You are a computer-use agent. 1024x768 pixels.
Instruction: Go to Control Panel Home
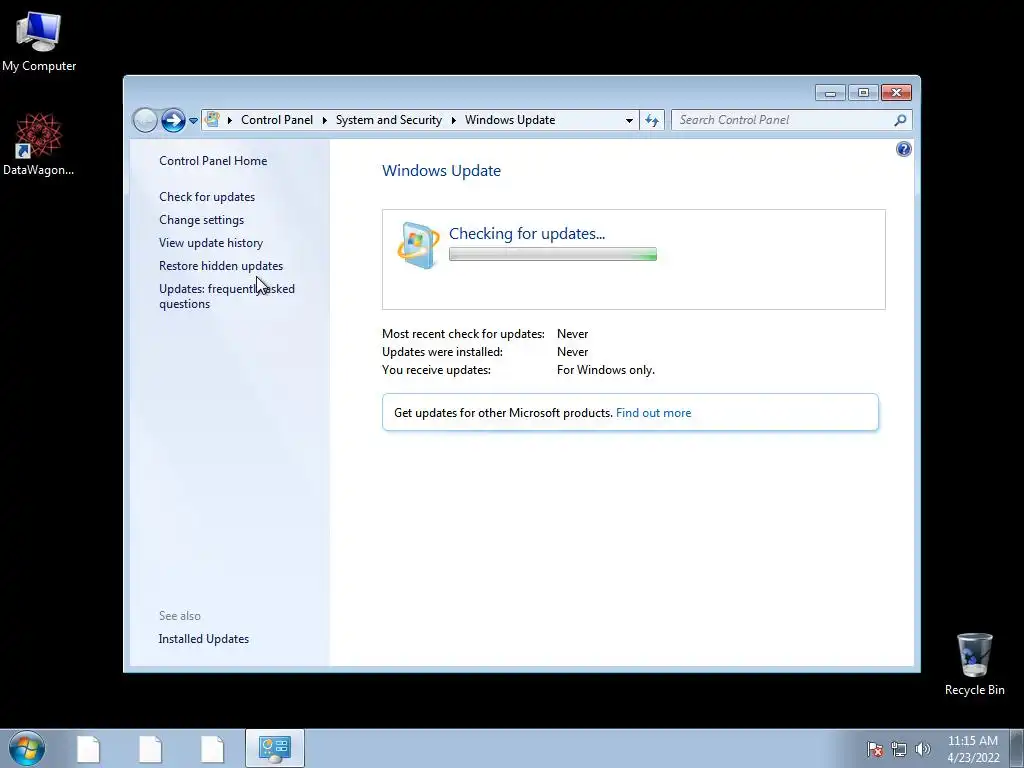coord(213,161)
